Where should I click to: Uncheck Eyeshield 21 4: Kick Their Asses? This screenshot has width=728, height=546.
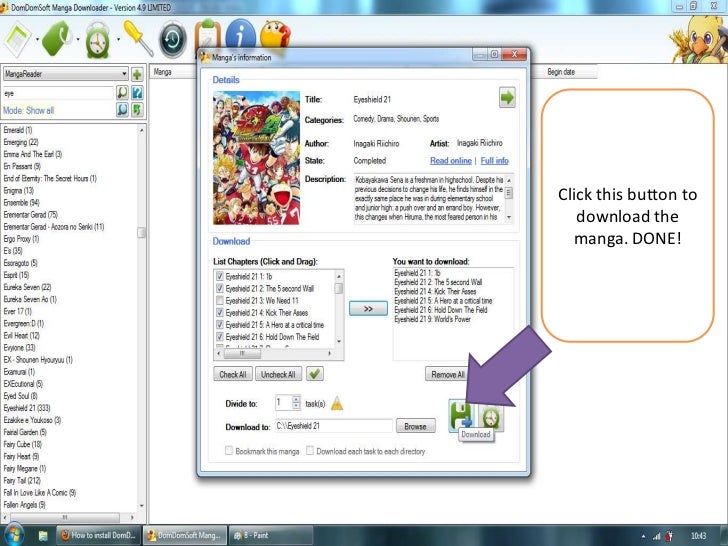[220, 312]
